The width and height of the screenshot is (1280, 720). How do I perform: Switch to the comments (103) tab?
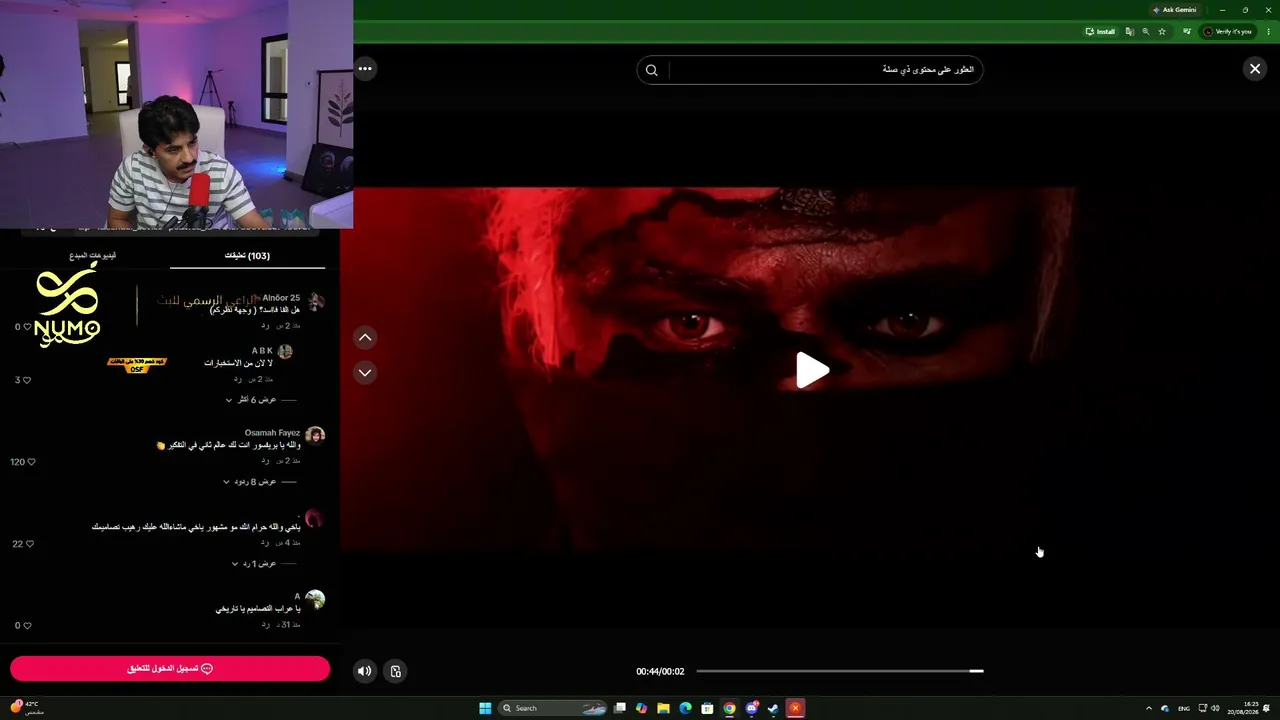[x=247, y=256]
